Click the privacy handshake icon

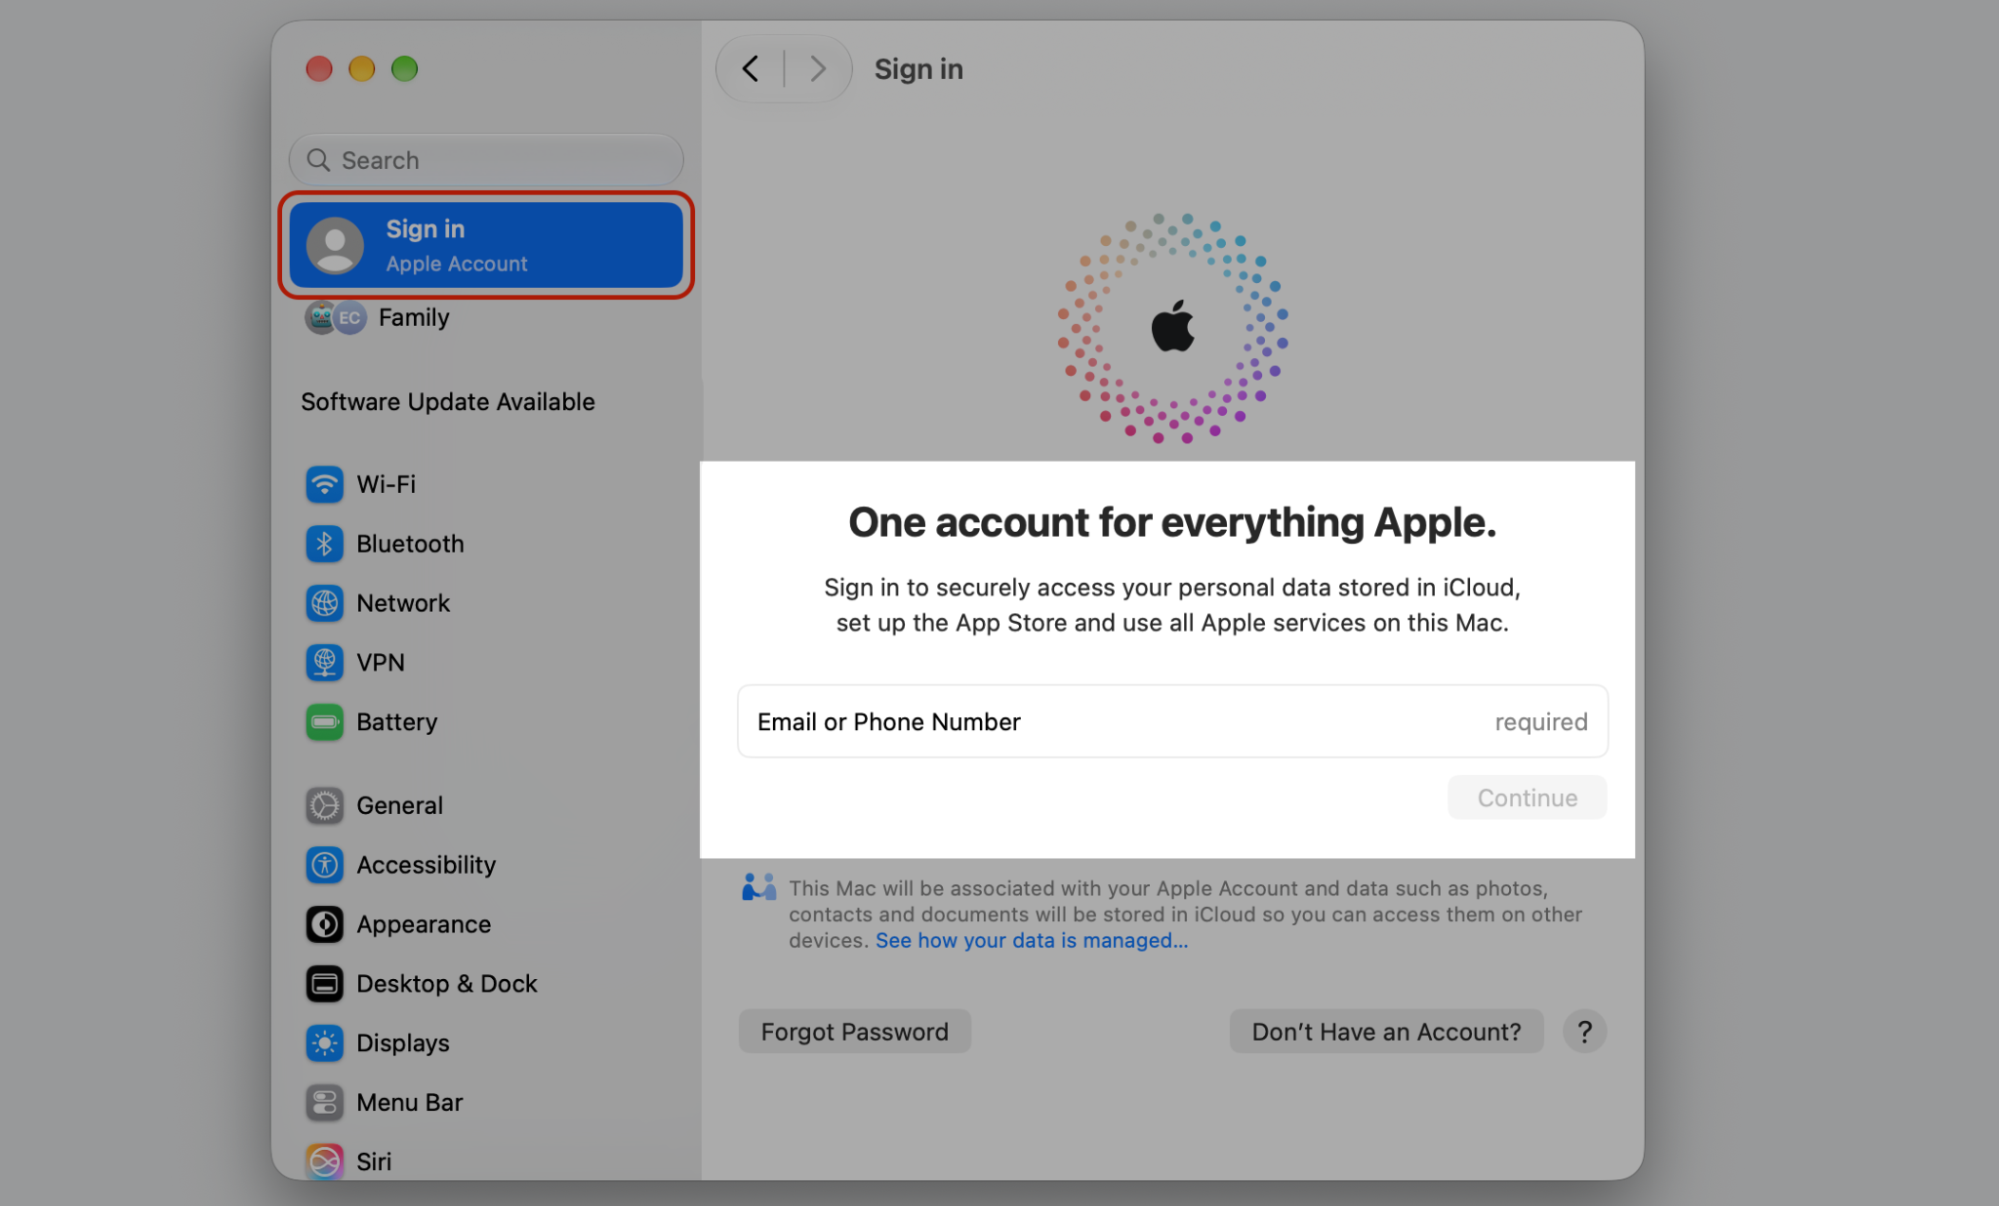[759, 888]
